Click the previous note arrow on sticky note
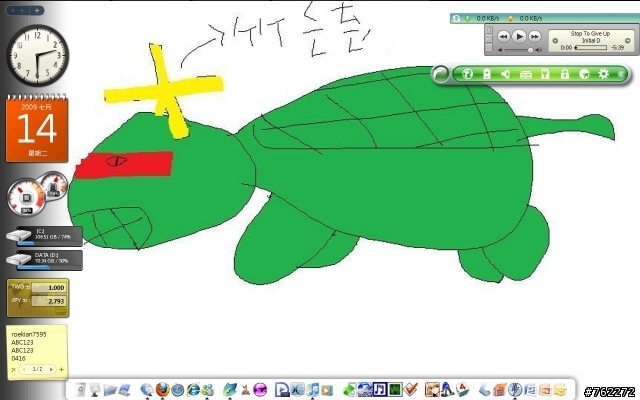The width and height of the screenshot is (640, 400). (x=24, y=369)
